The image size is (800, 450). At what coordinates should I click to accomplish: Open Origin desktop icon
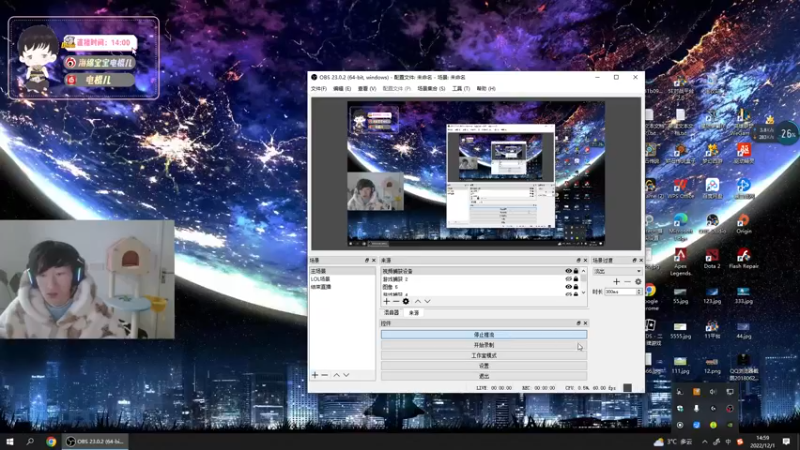pyautogui.click(x=743, y=223)
